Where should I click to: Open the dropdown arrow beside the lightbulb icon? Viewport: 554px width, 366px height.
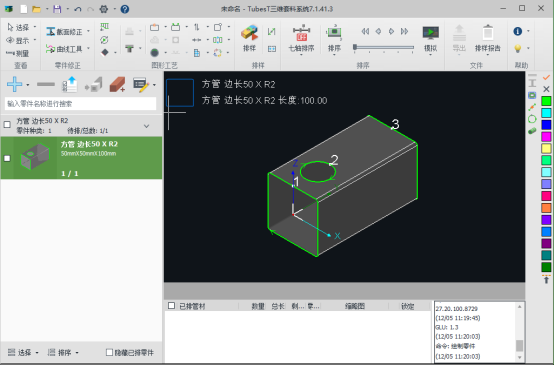(528, 48)
